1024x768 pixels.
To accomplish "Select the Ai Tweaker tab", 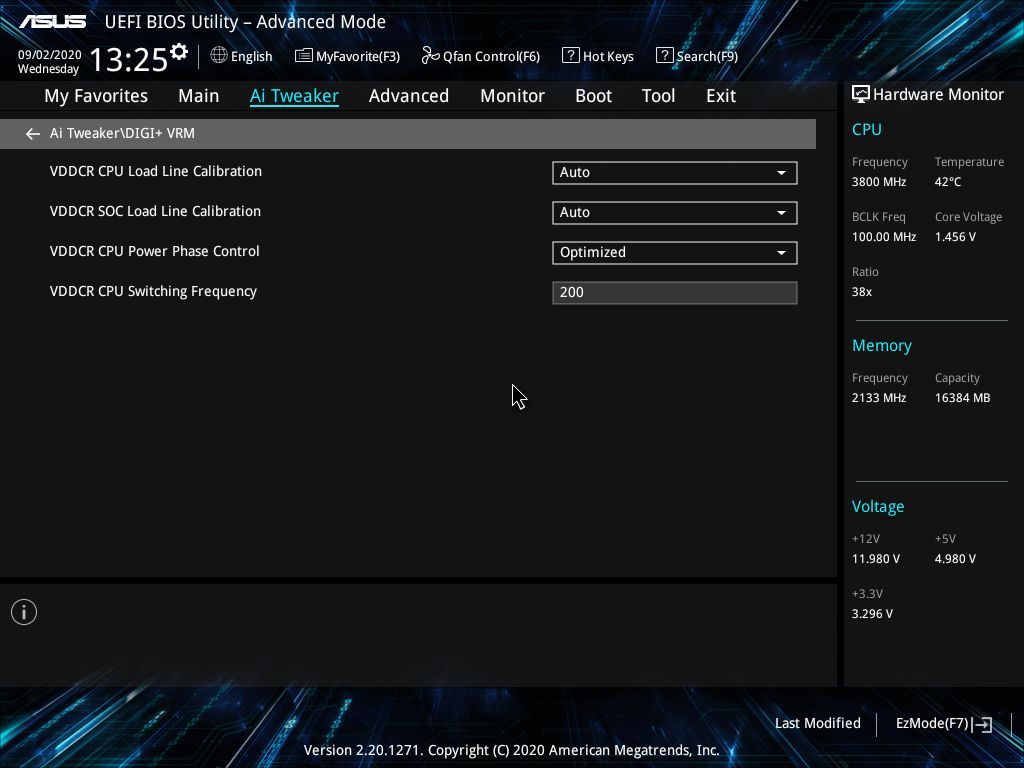I will click(x=294, y=96).
